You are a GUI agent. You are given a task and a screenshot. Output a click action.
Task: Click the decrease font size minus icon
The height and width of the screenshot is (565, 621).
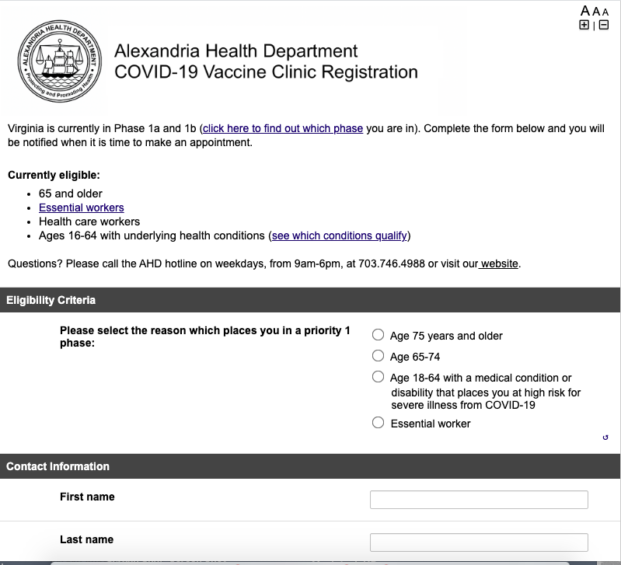click(603, 24)
